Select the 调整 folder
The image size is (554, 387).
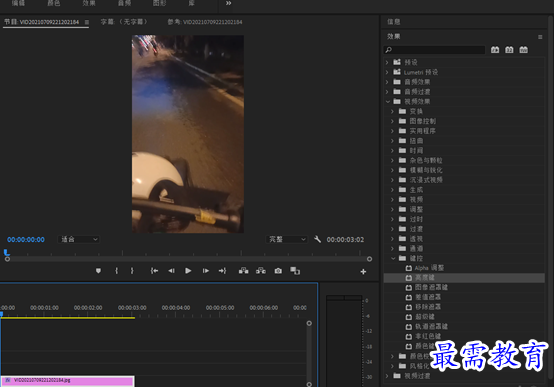point(416,209)
